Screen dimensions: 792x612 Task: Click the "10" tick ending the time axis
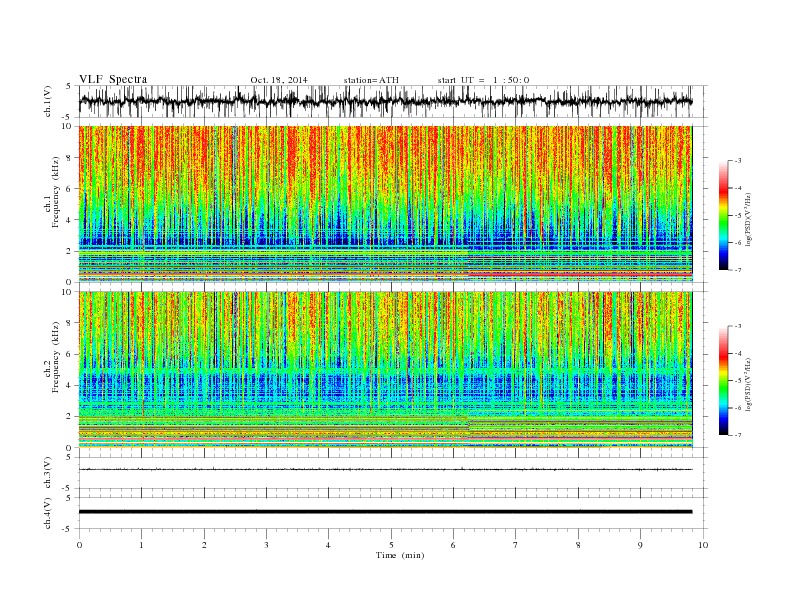(703, 545)
